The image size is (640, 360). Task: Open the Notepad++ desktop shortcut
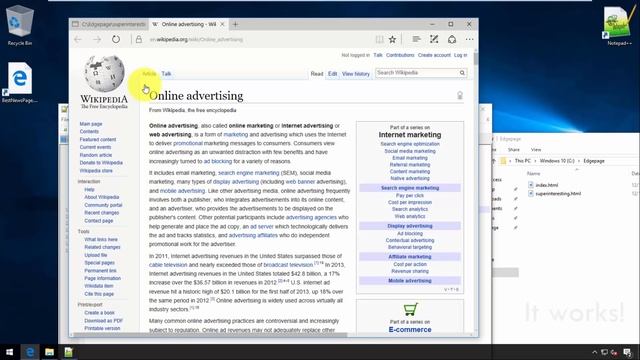[x=619, y=25]
